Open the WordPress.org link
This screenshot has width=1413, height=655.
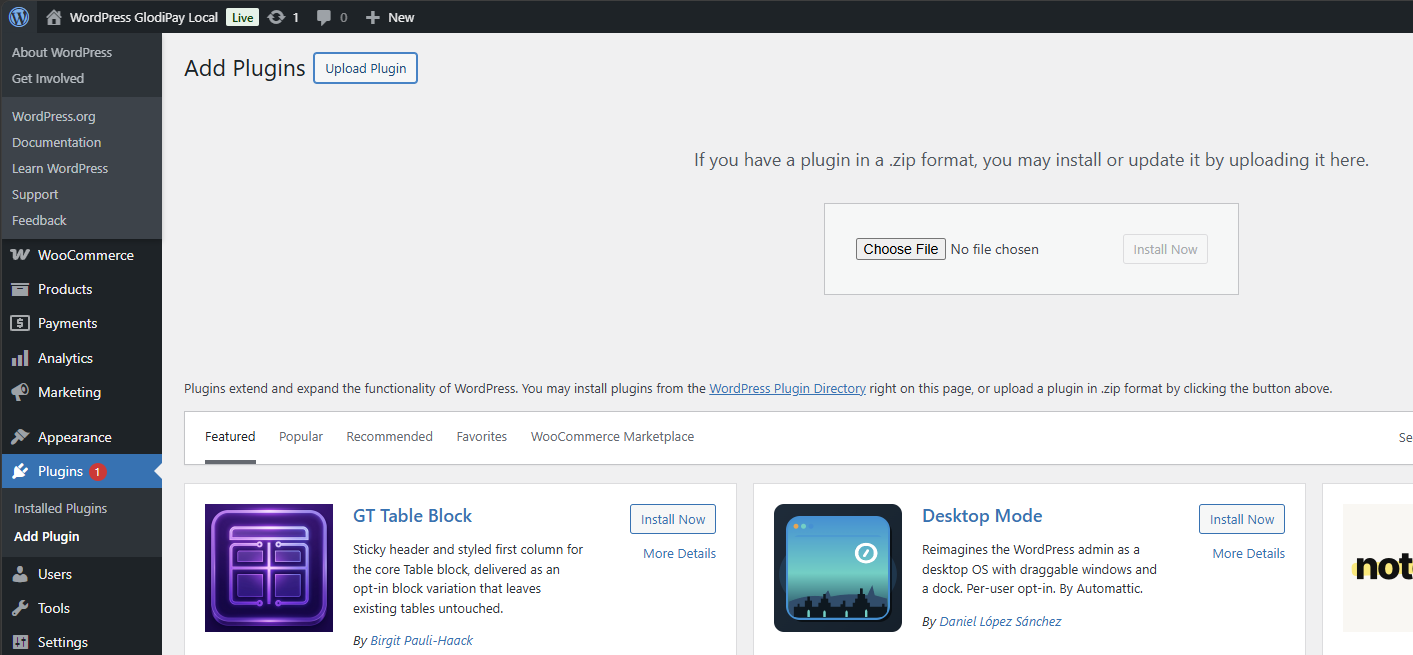click(54, 116)
